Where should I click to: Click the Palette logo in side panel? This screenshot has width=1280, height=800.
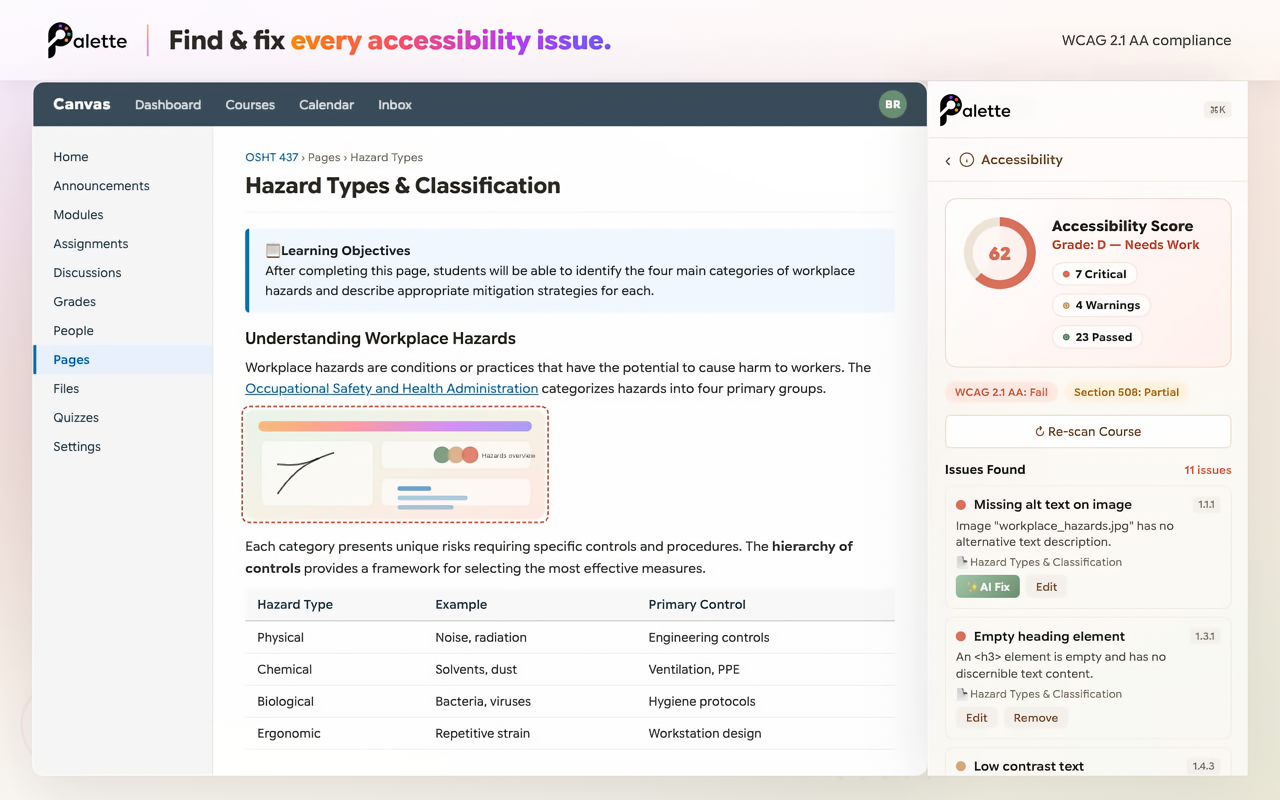coord(975,110)
